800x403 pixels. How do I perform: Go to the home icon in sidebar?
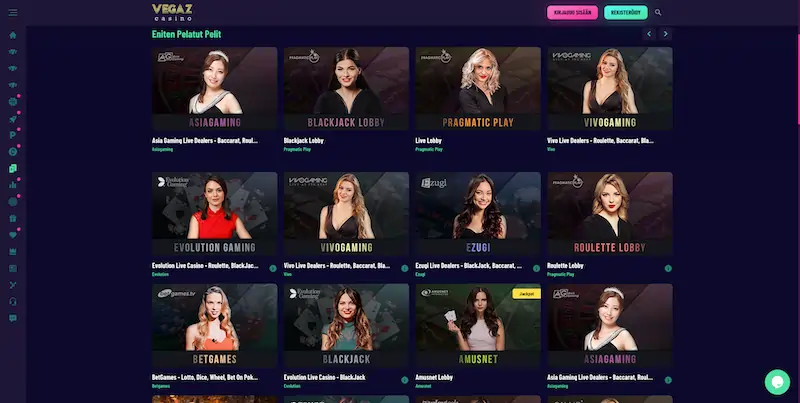(13, 35)
